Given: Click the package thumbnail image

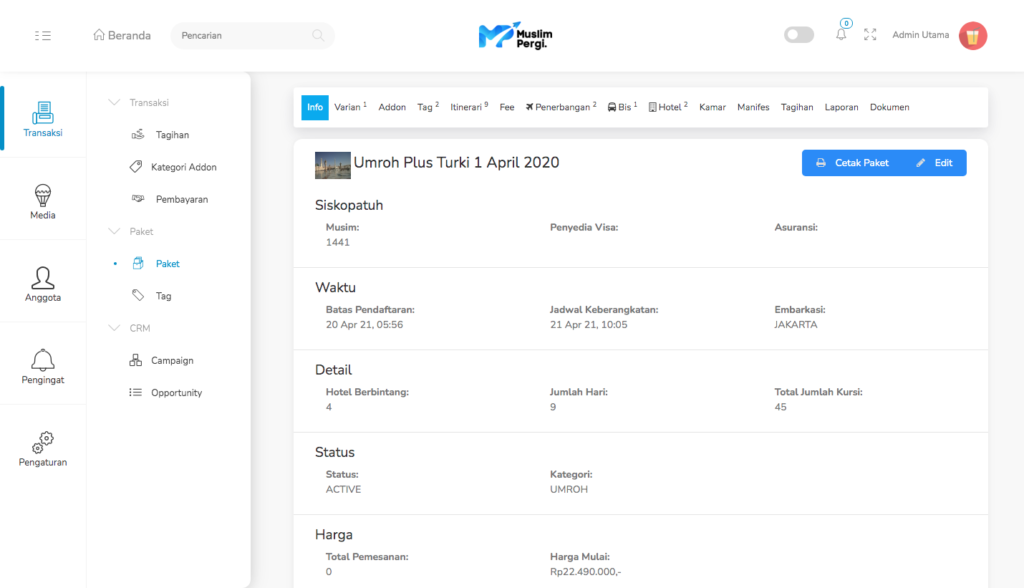Looking at the screenshot, I should pyautogui.click(x=332, y=165).
